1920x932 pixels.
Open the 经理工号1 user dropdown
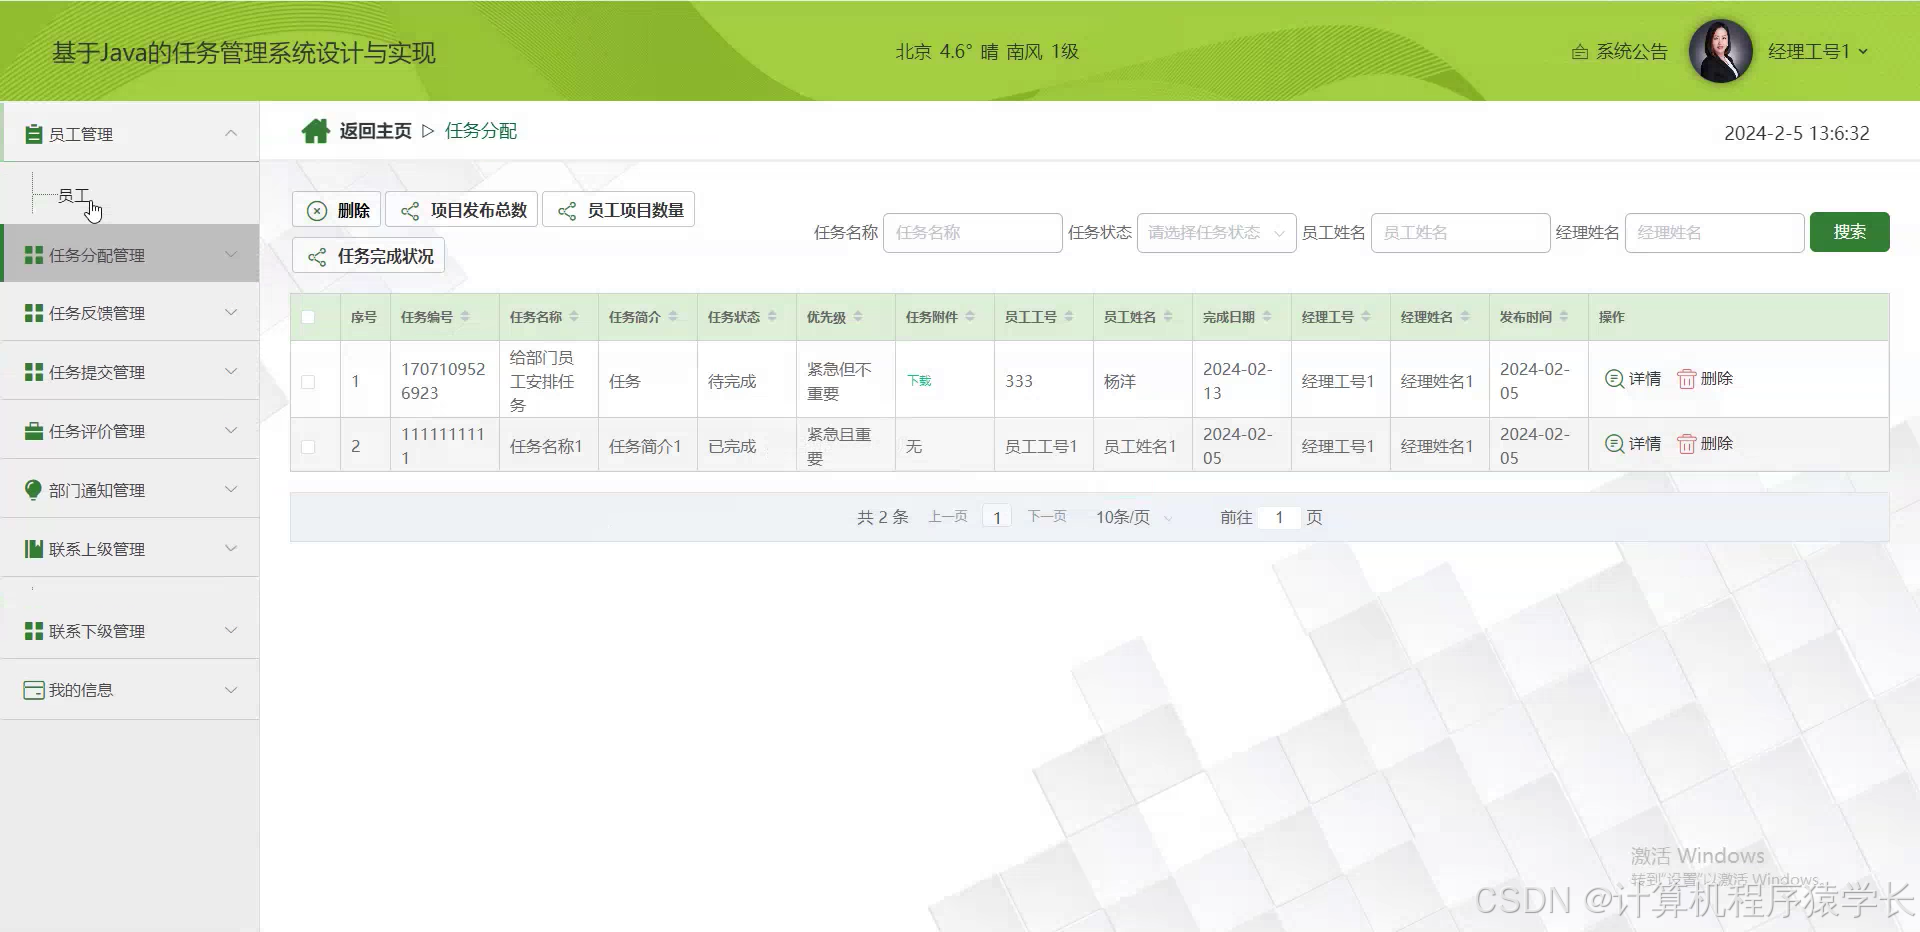click(x=1818, y=51)
